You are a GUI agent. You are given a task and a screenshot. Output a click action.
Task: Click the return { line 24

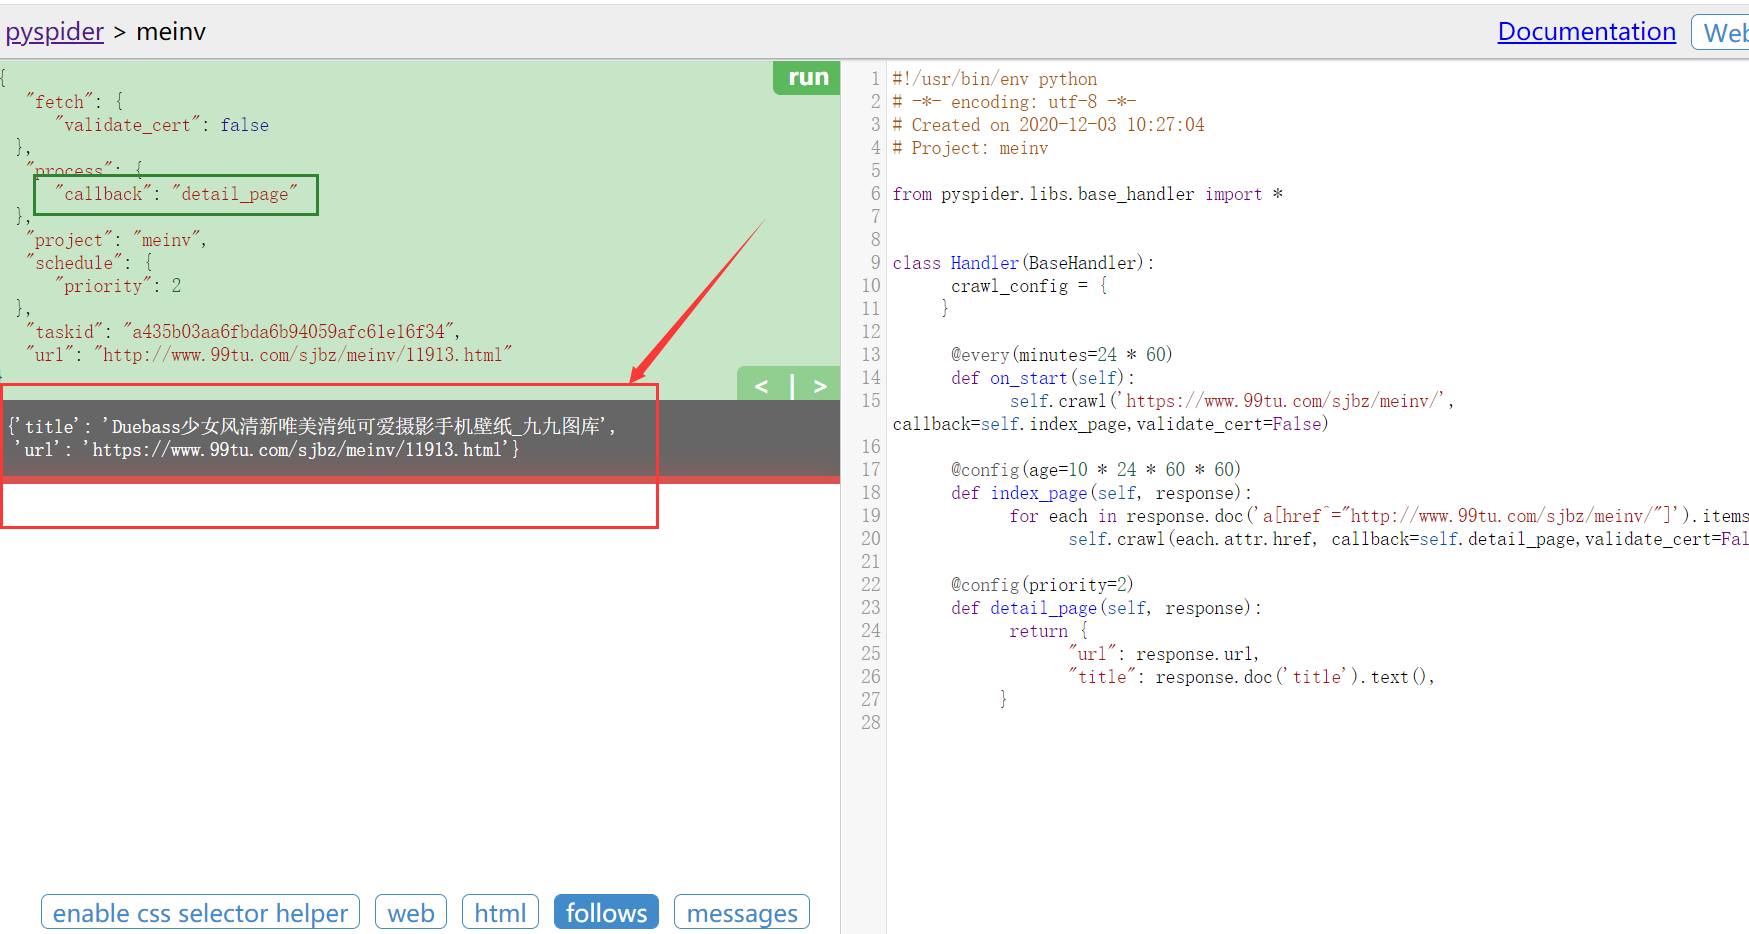(1049, 631)
